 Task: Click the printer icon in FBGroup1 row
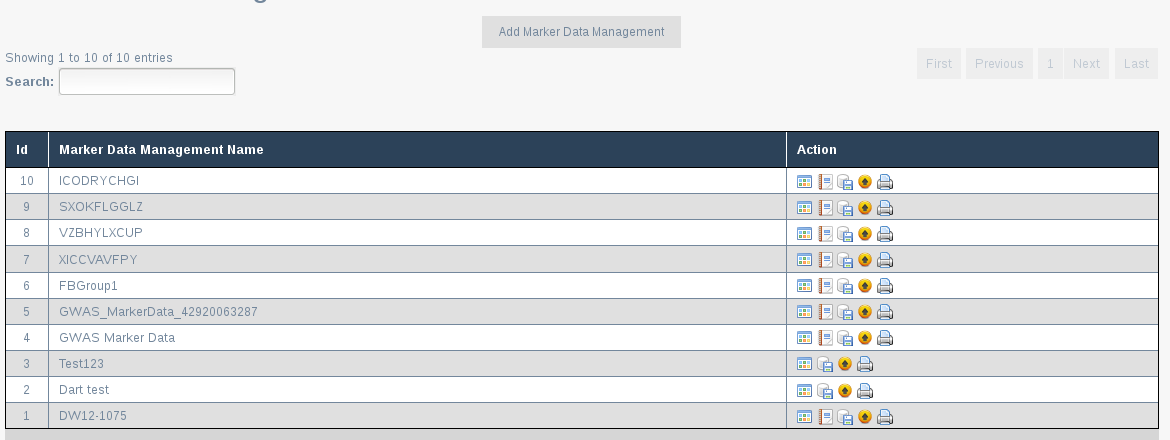point(885,286)
